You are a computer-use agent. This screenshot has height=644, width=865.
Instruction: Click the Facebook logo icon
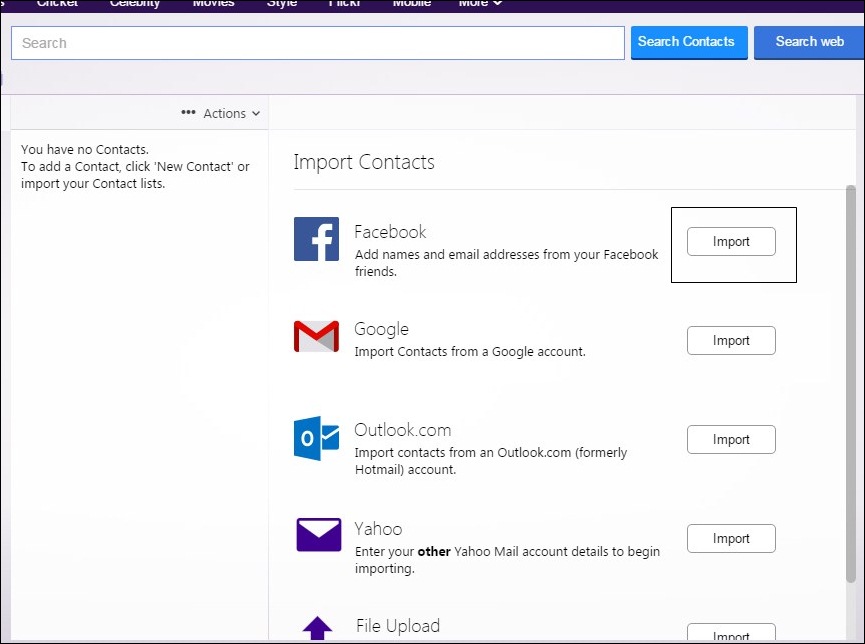coord(316,239)
